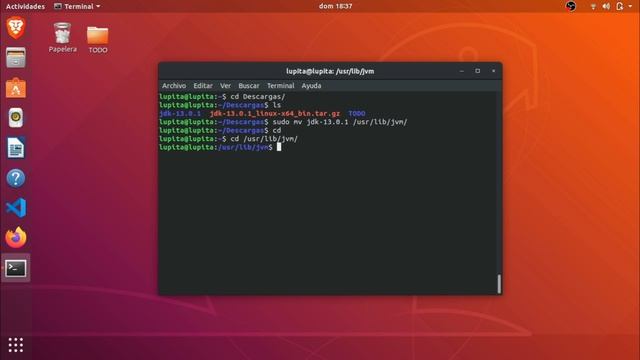Open the volume indicator in top bar
Viewport: 640px width, 360px height.
coord(606,6)
